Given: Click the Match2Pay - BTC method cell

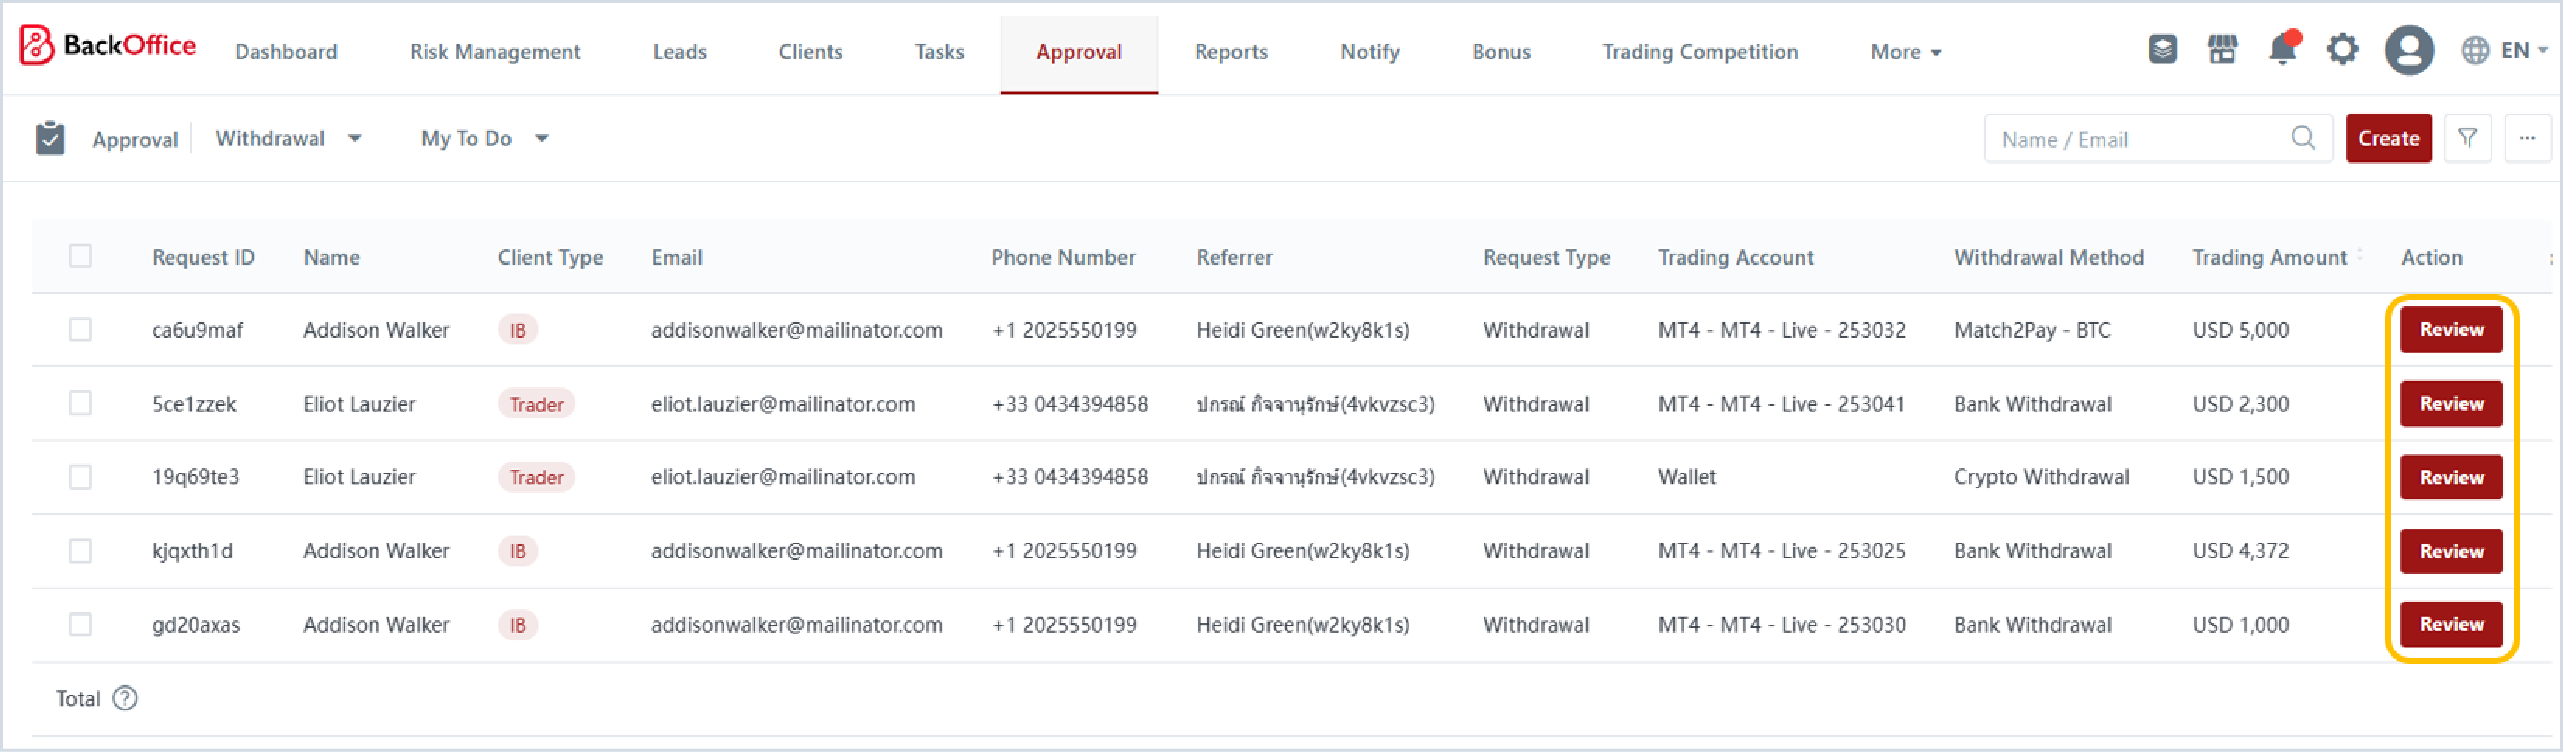Looking at the screenshot, I should coord(2032,330).
